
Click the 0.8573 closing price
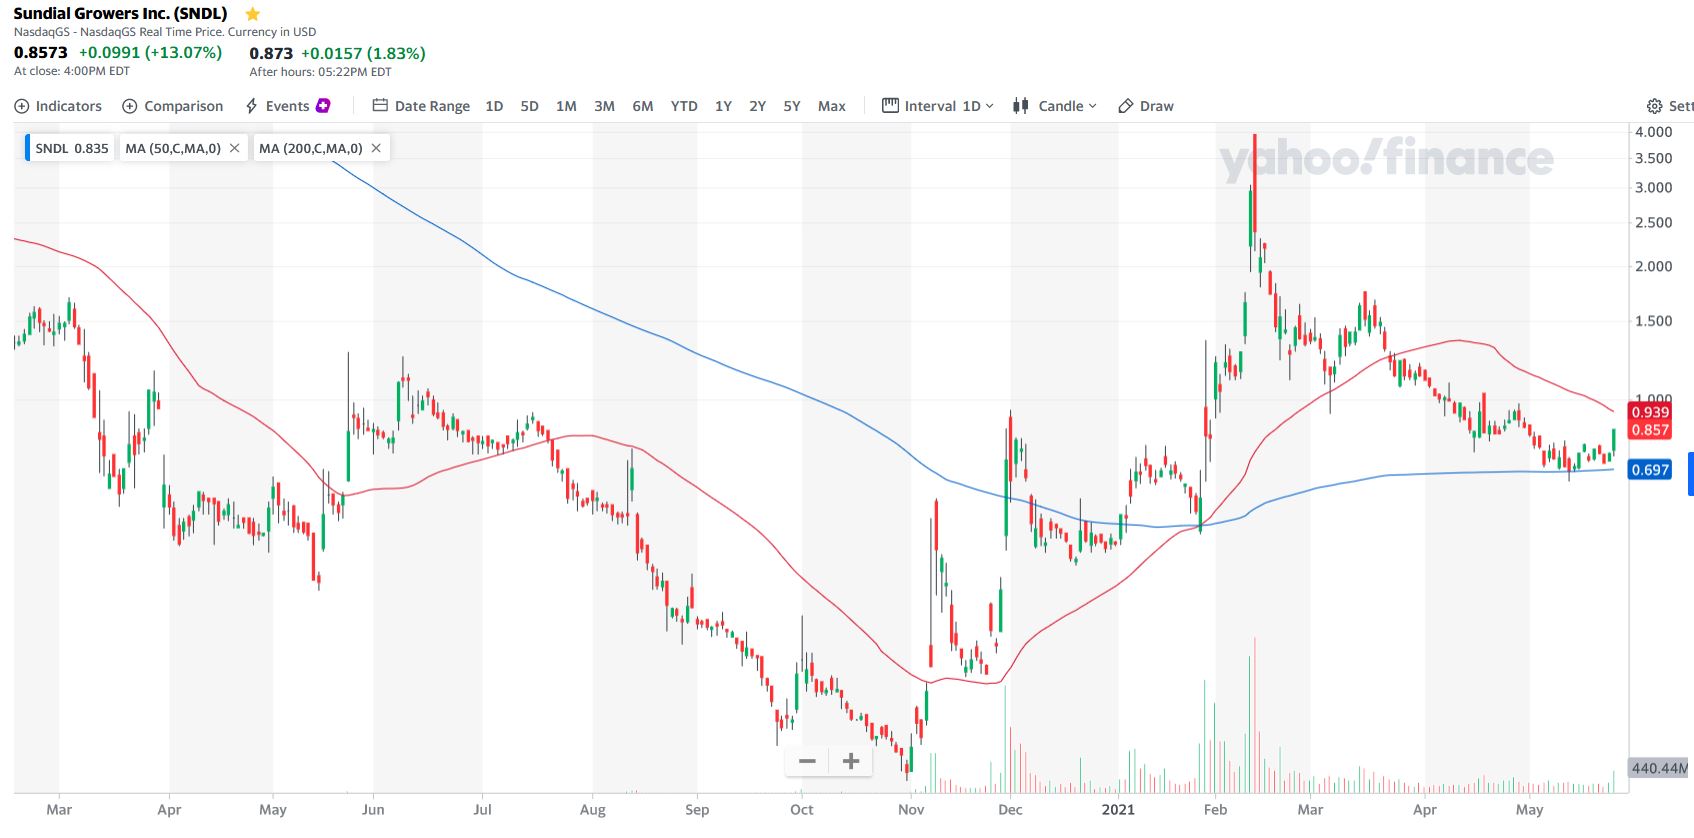click(41, 52)
